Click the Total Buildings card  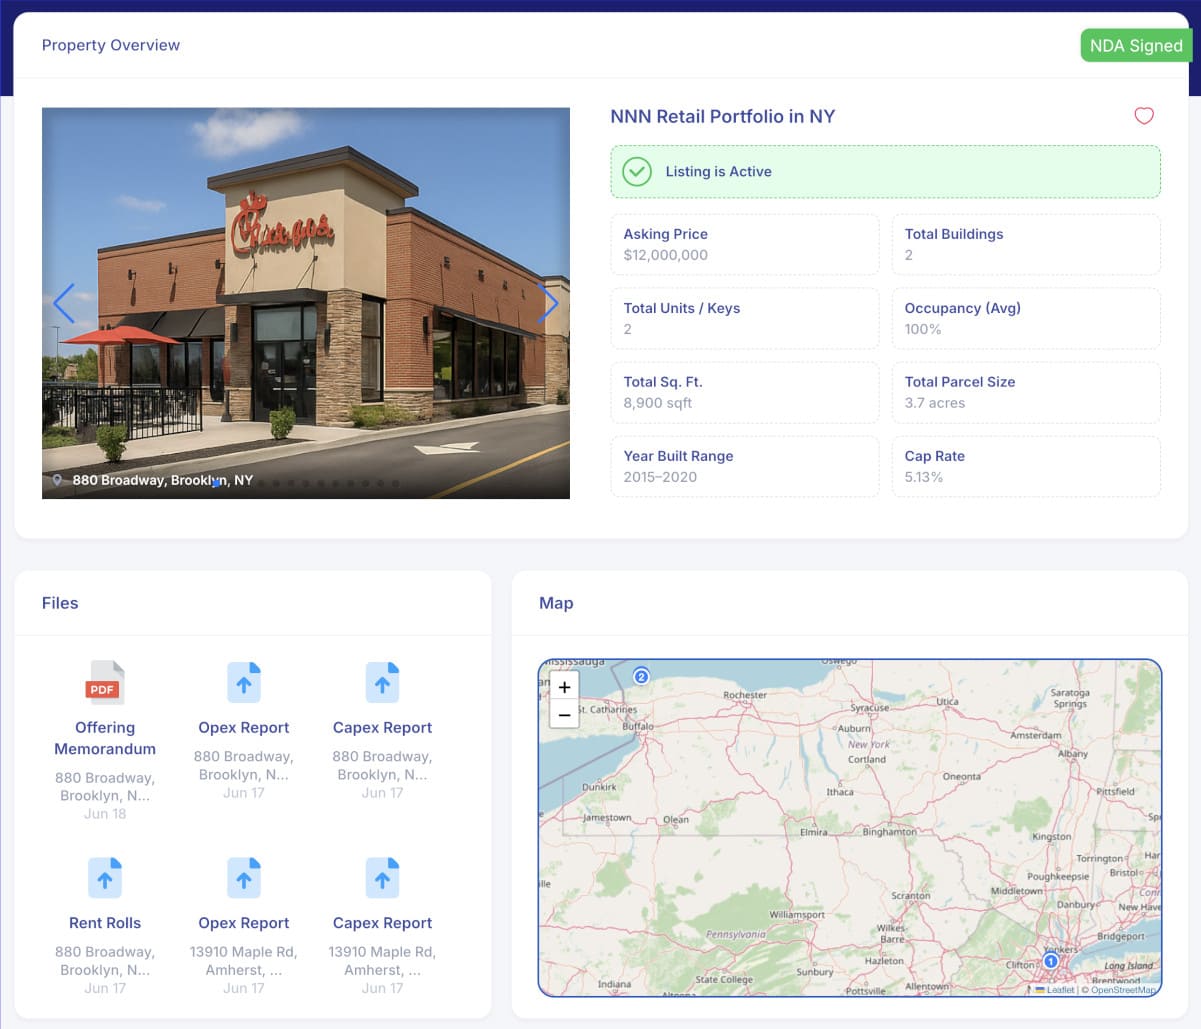pos(1026,244)
